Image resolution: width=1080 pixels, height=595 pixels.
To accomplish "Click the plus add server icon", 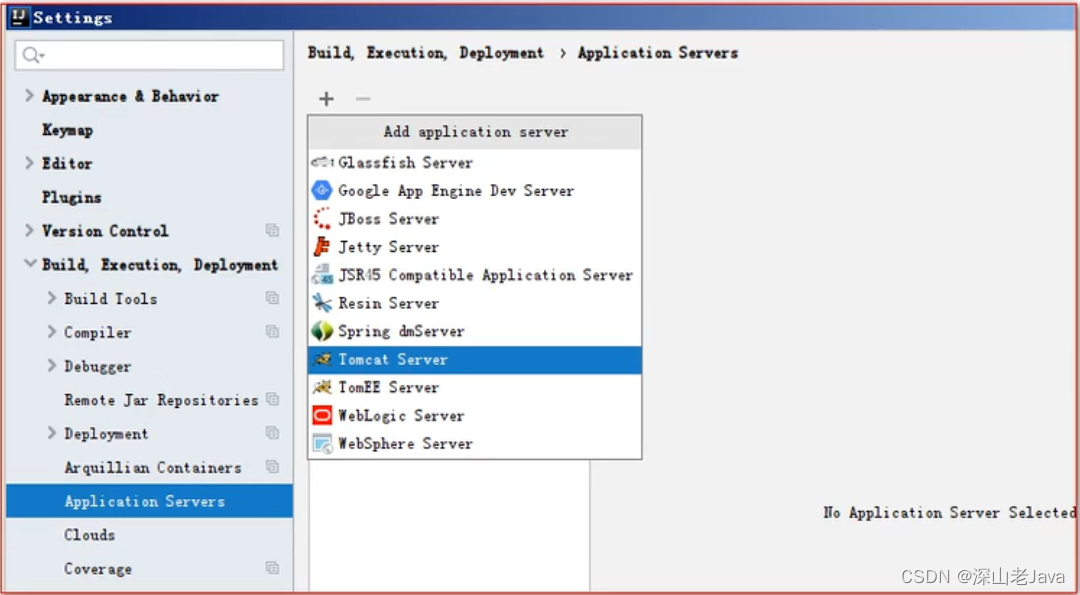I will point(326,99).
